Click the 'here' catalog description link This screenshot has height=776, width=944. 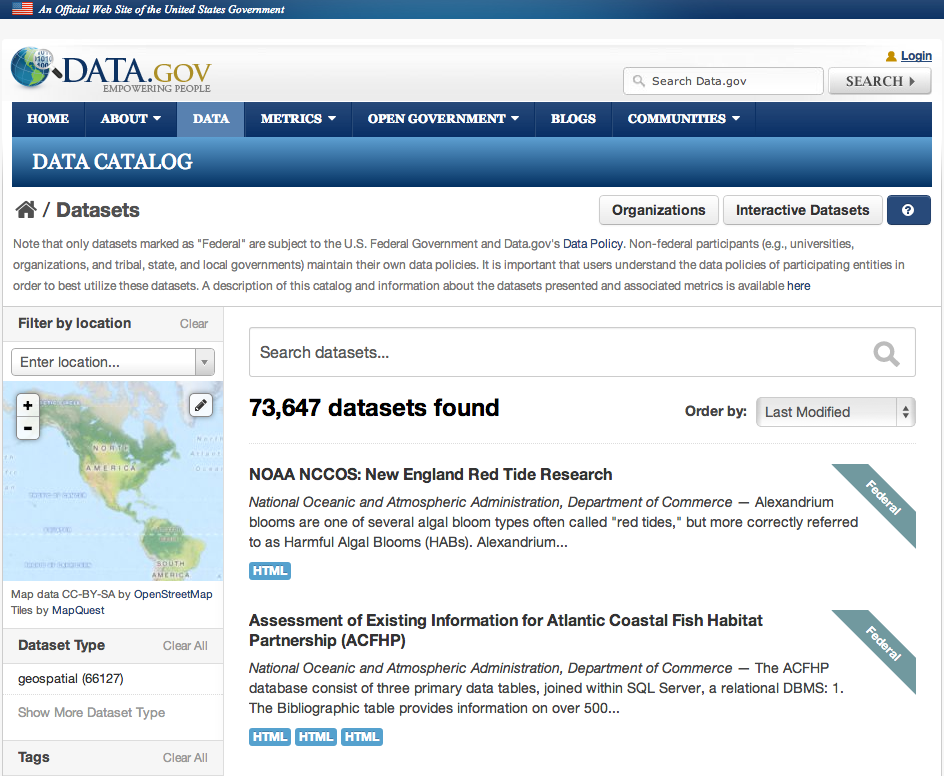point(798,286)
